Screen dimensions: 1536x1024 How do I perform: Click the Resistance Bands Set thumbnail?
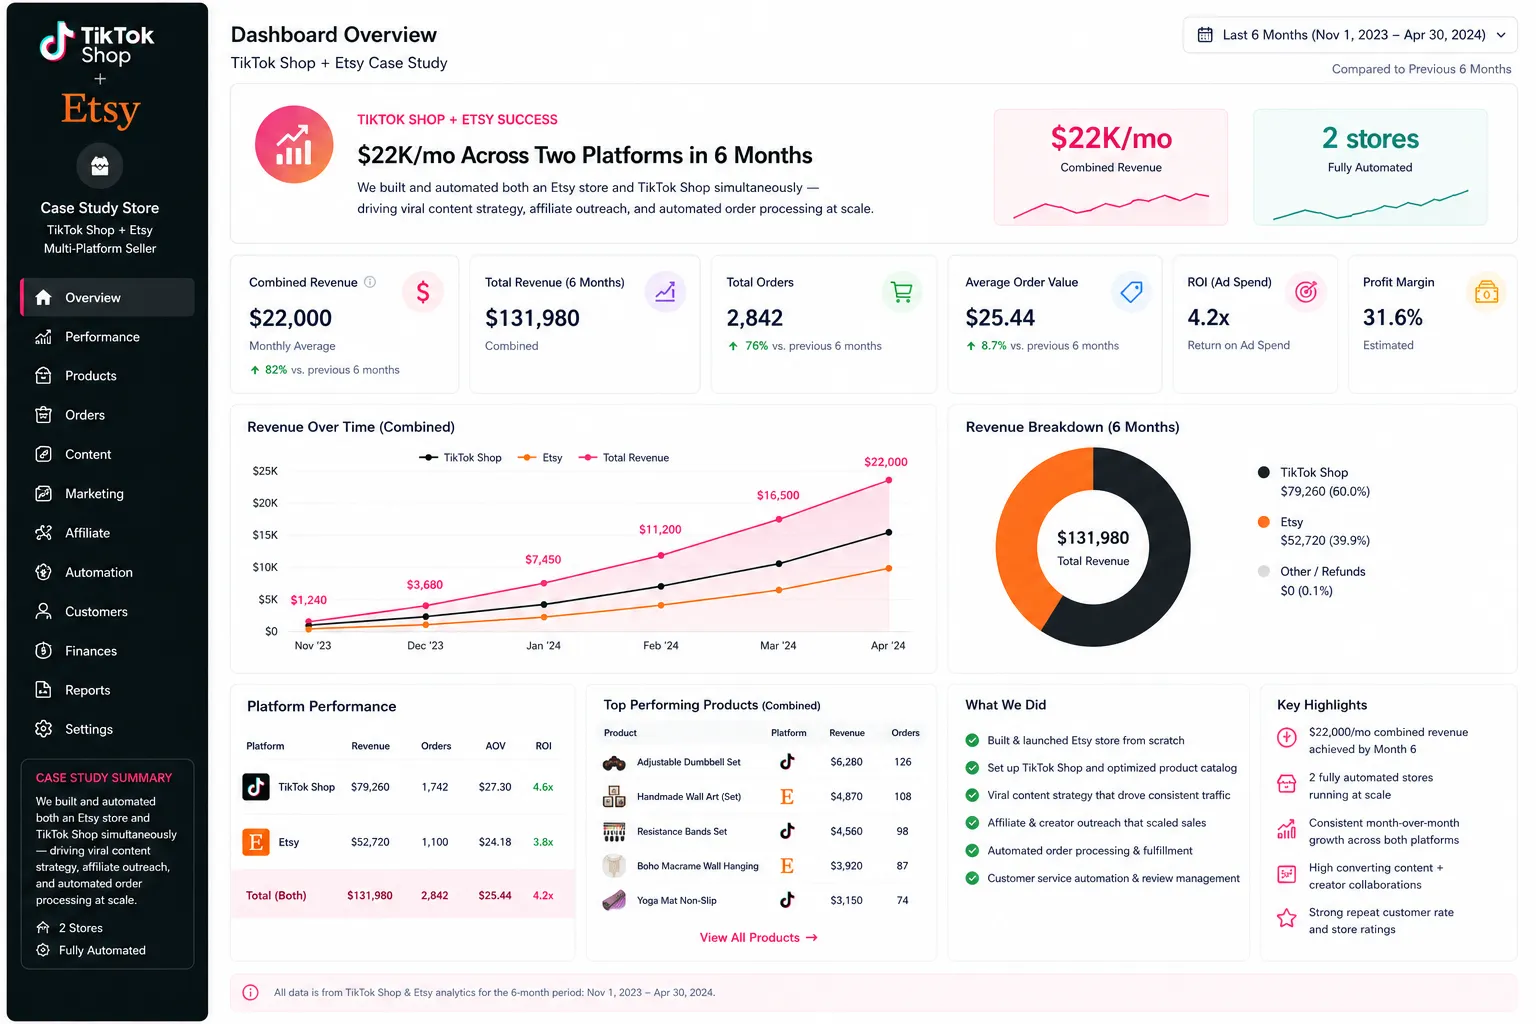[x=614, y=832]
